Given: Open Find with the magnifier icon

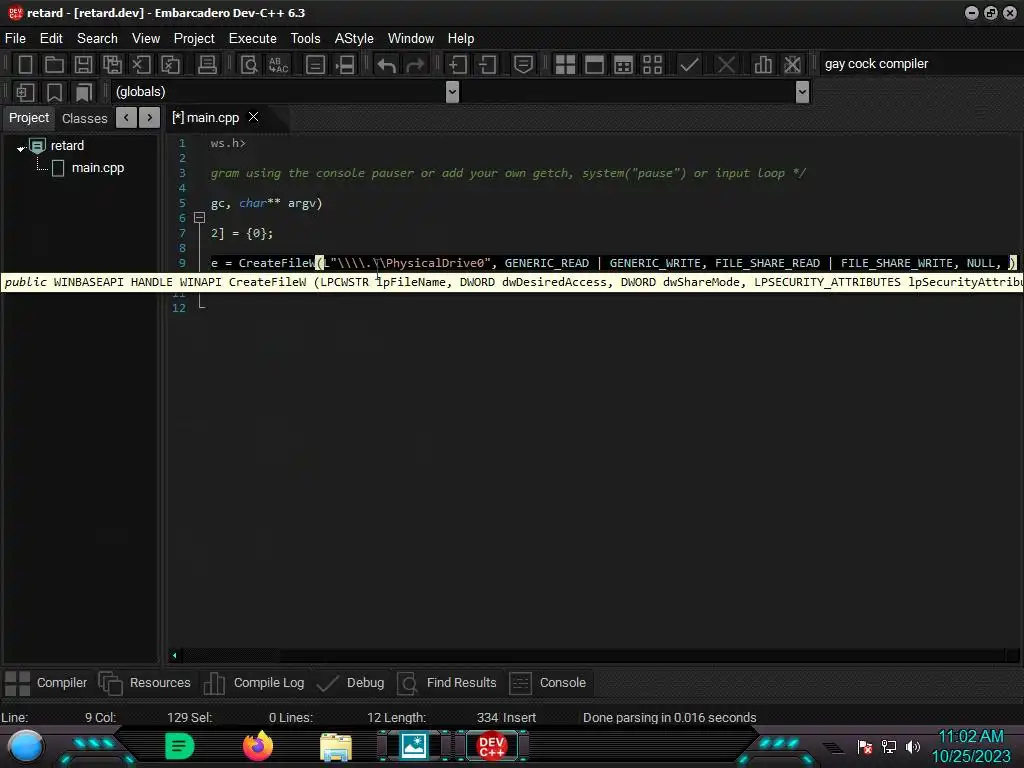Looking at the screenshot, I should [x=249, y=65].
